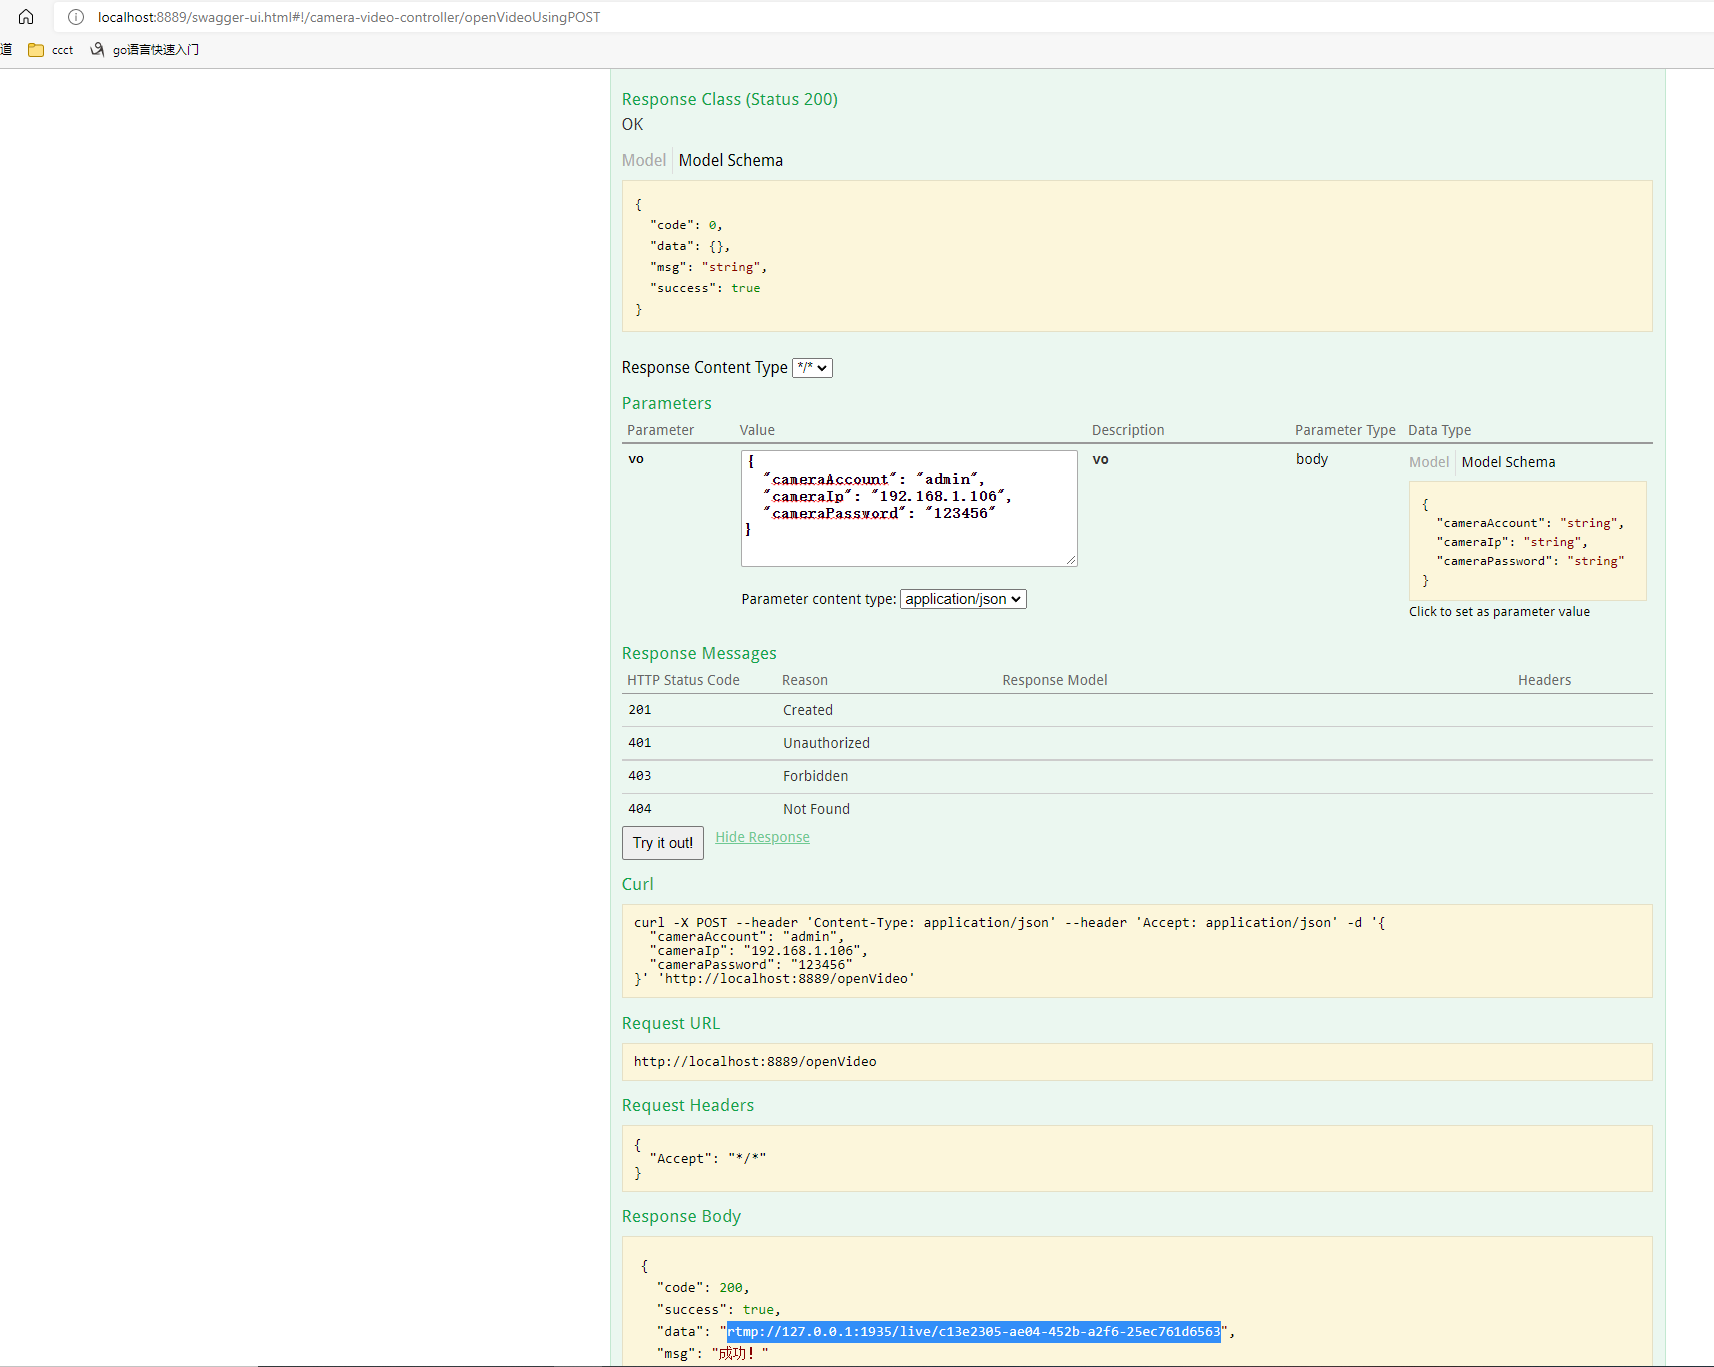
Task: Click the Unauthorized reason text
Action: [x=826, y=743]
